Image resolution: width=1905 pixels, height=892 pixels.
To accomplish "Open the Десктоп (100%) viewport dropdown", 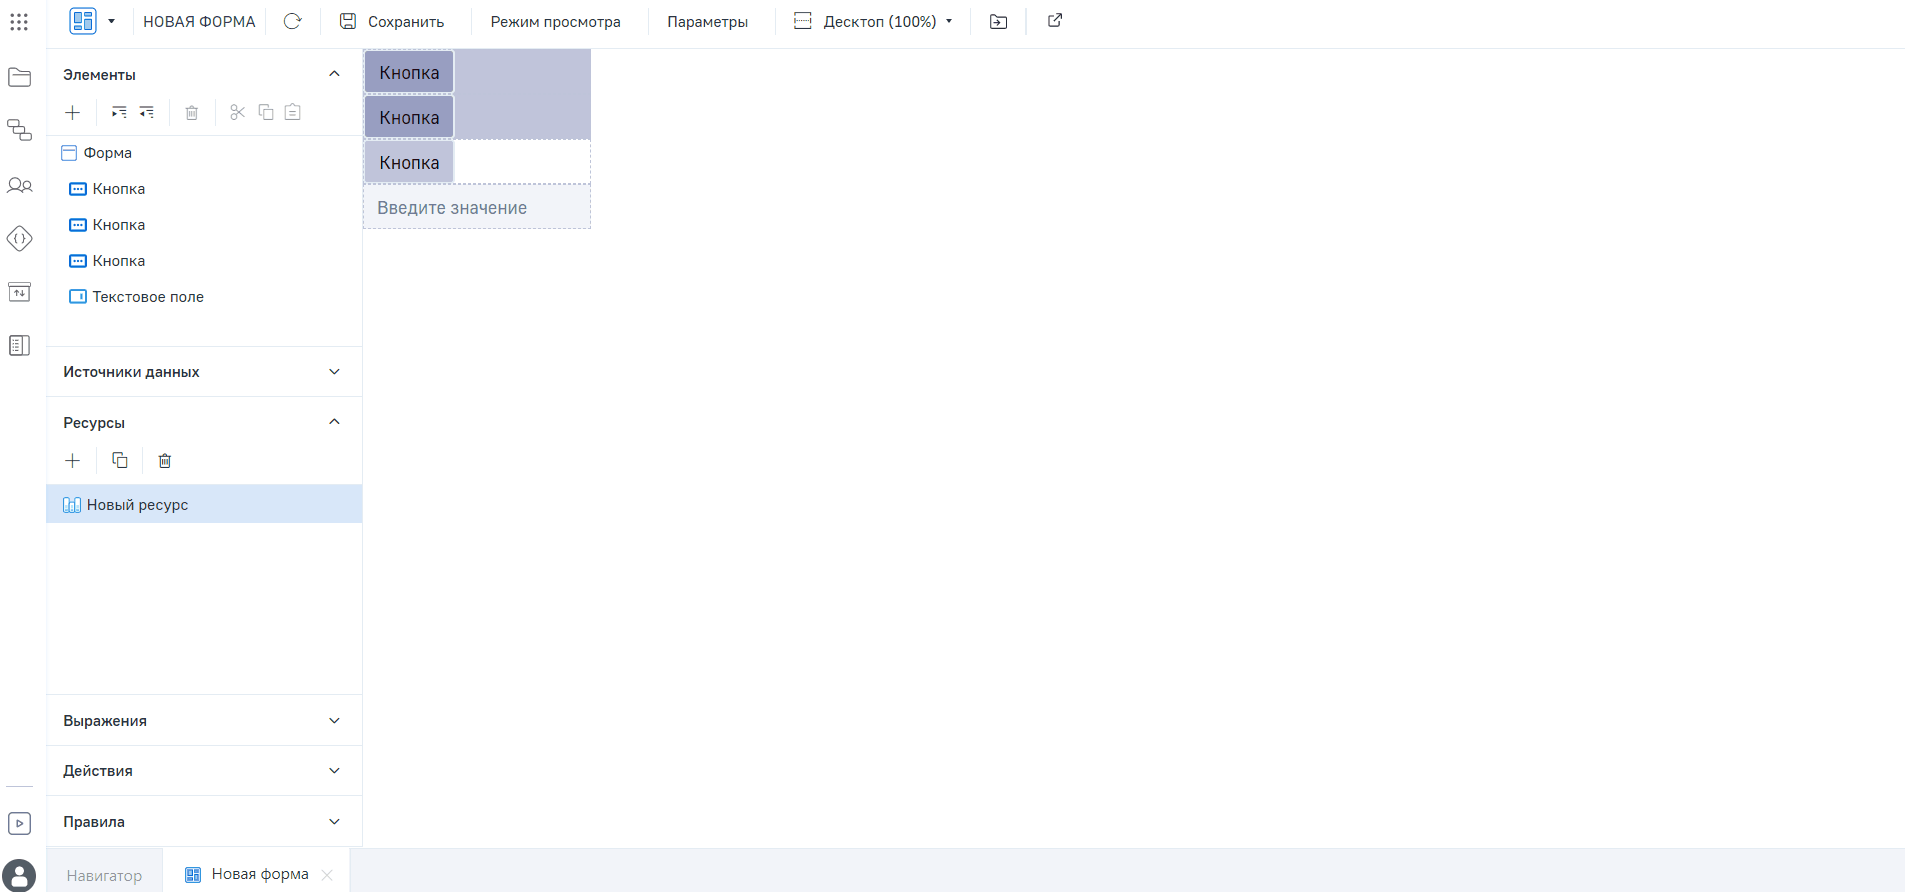I will point(873,21).
